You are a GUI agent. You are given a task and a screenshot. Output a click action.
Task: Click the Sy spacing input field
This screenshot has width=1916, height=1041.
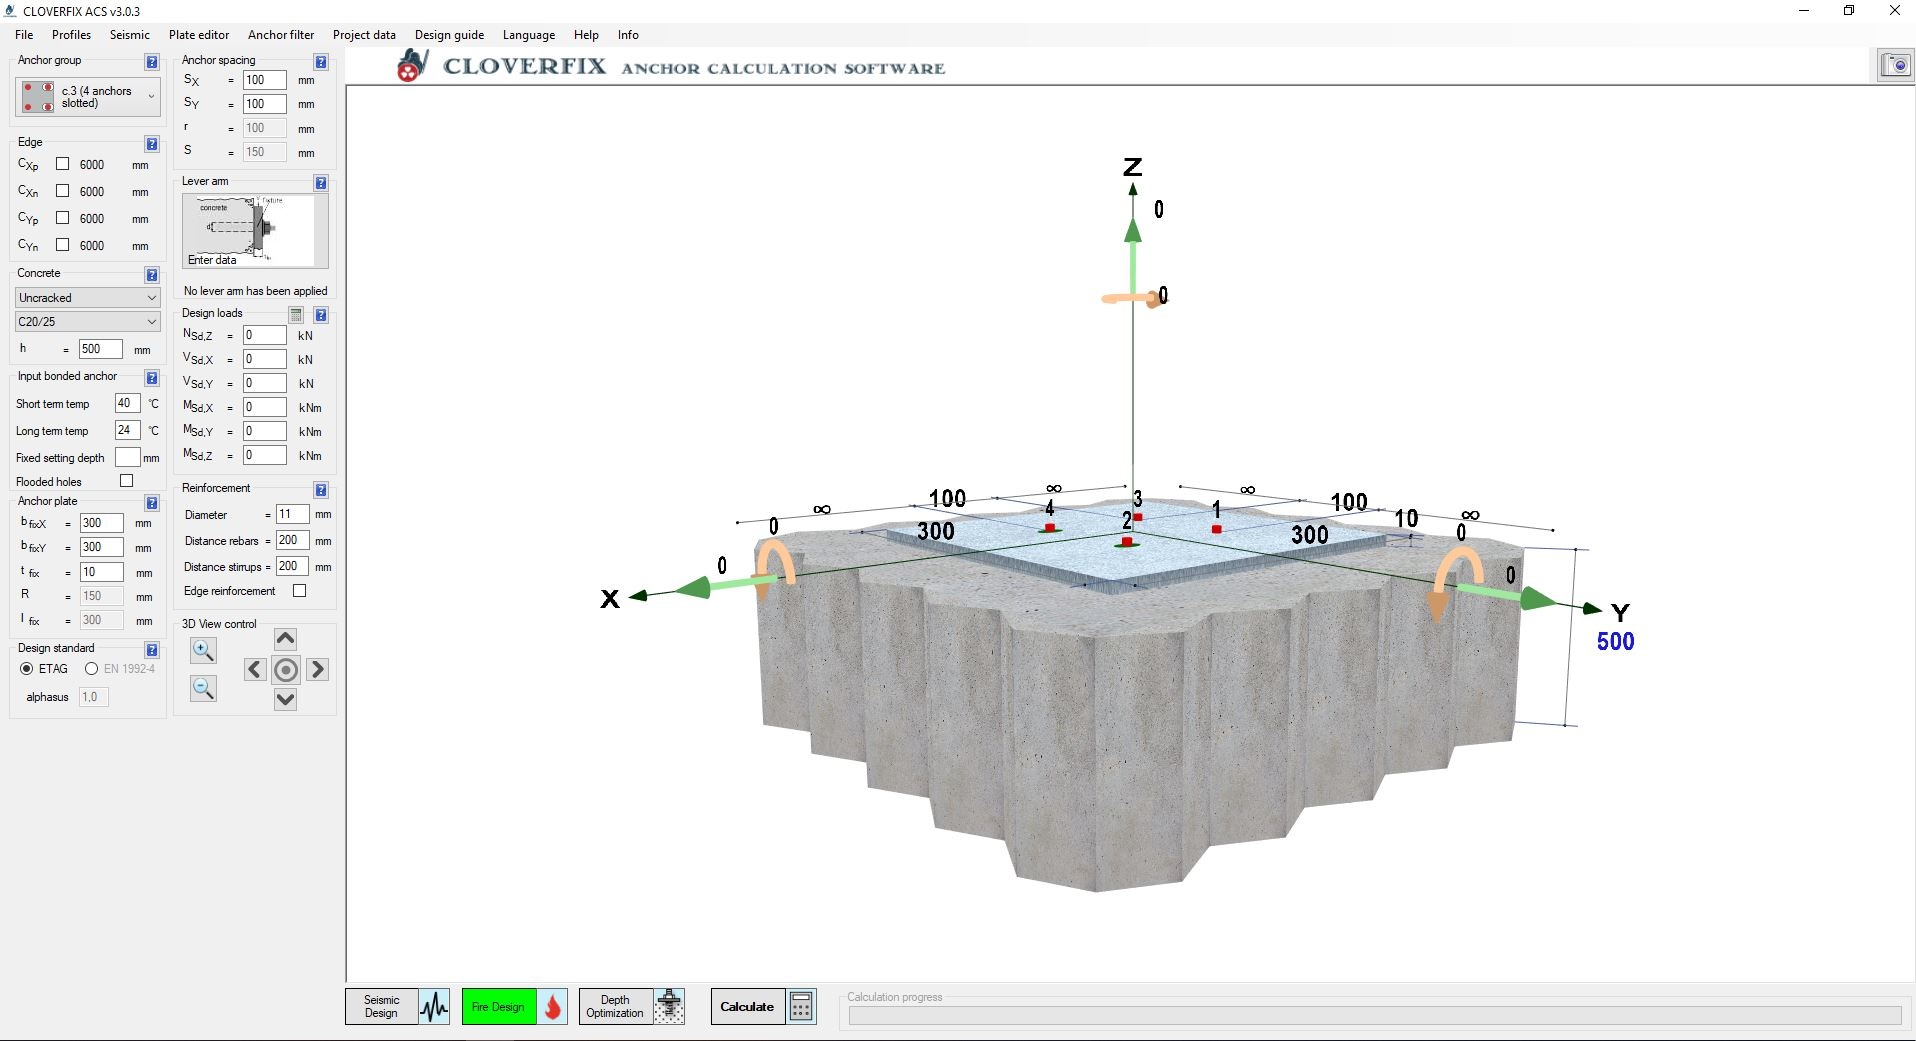tap(265, 104)
